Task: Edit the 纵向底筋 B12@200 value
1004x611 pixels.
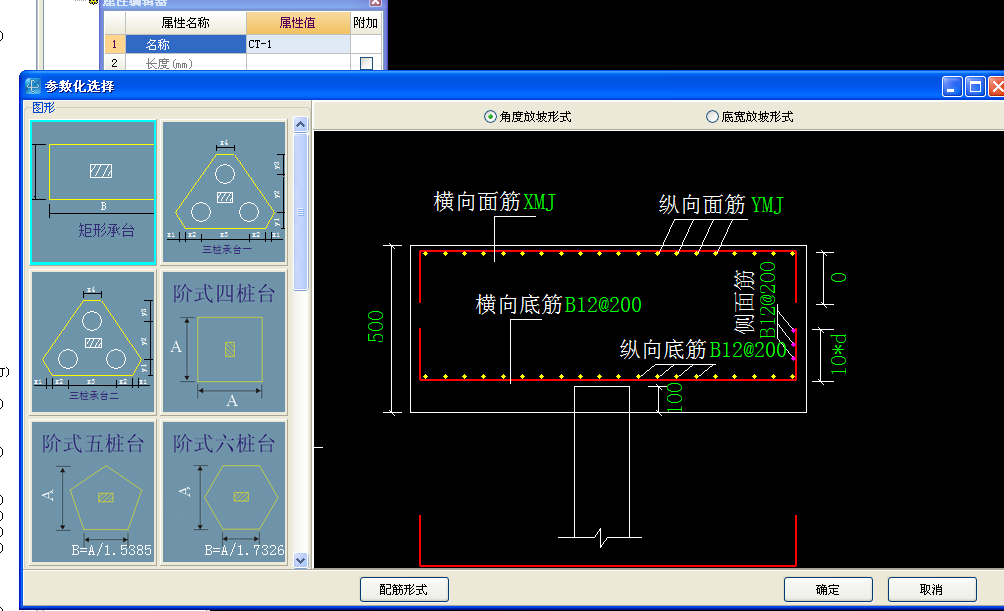Action: 748,350
